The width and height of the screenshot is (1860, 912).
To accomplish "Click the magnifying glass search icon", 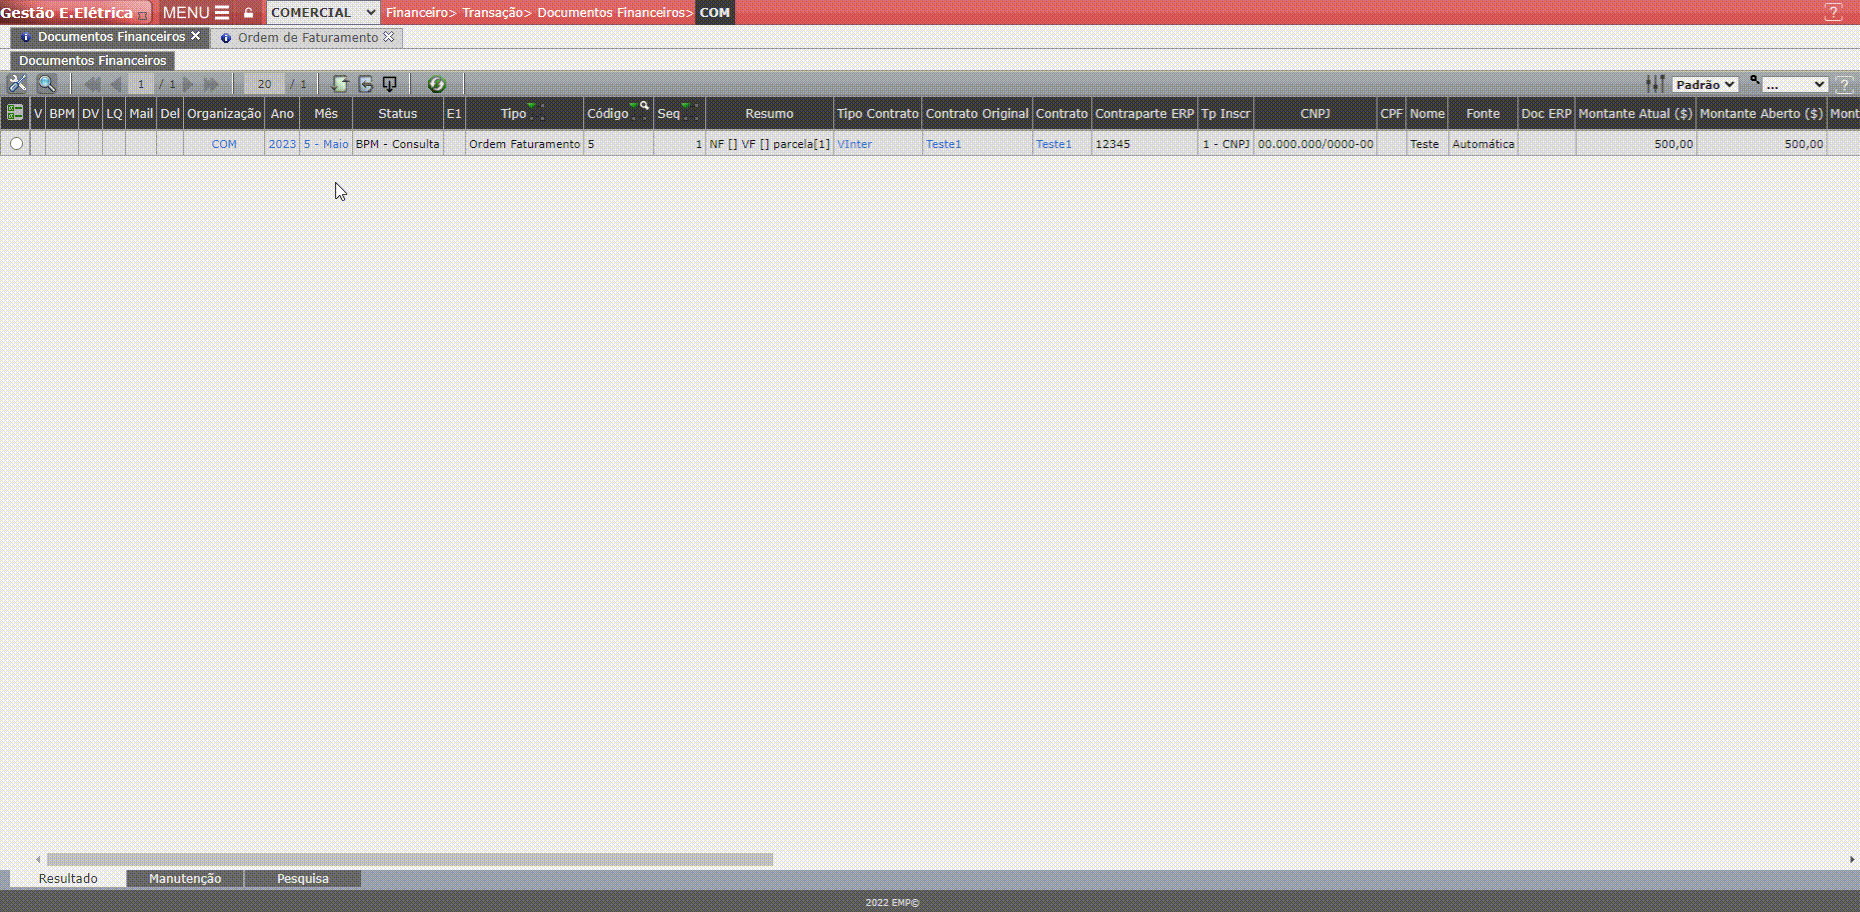I will 46,84.
